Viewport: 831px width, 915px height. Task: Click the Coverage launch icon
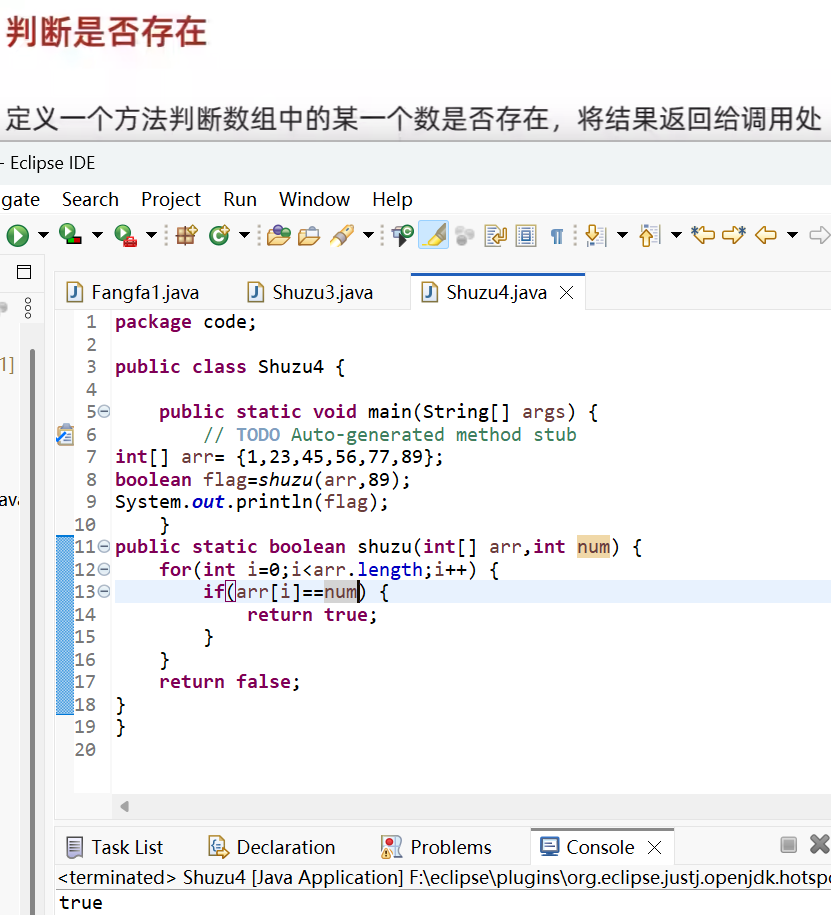(71, 235)
